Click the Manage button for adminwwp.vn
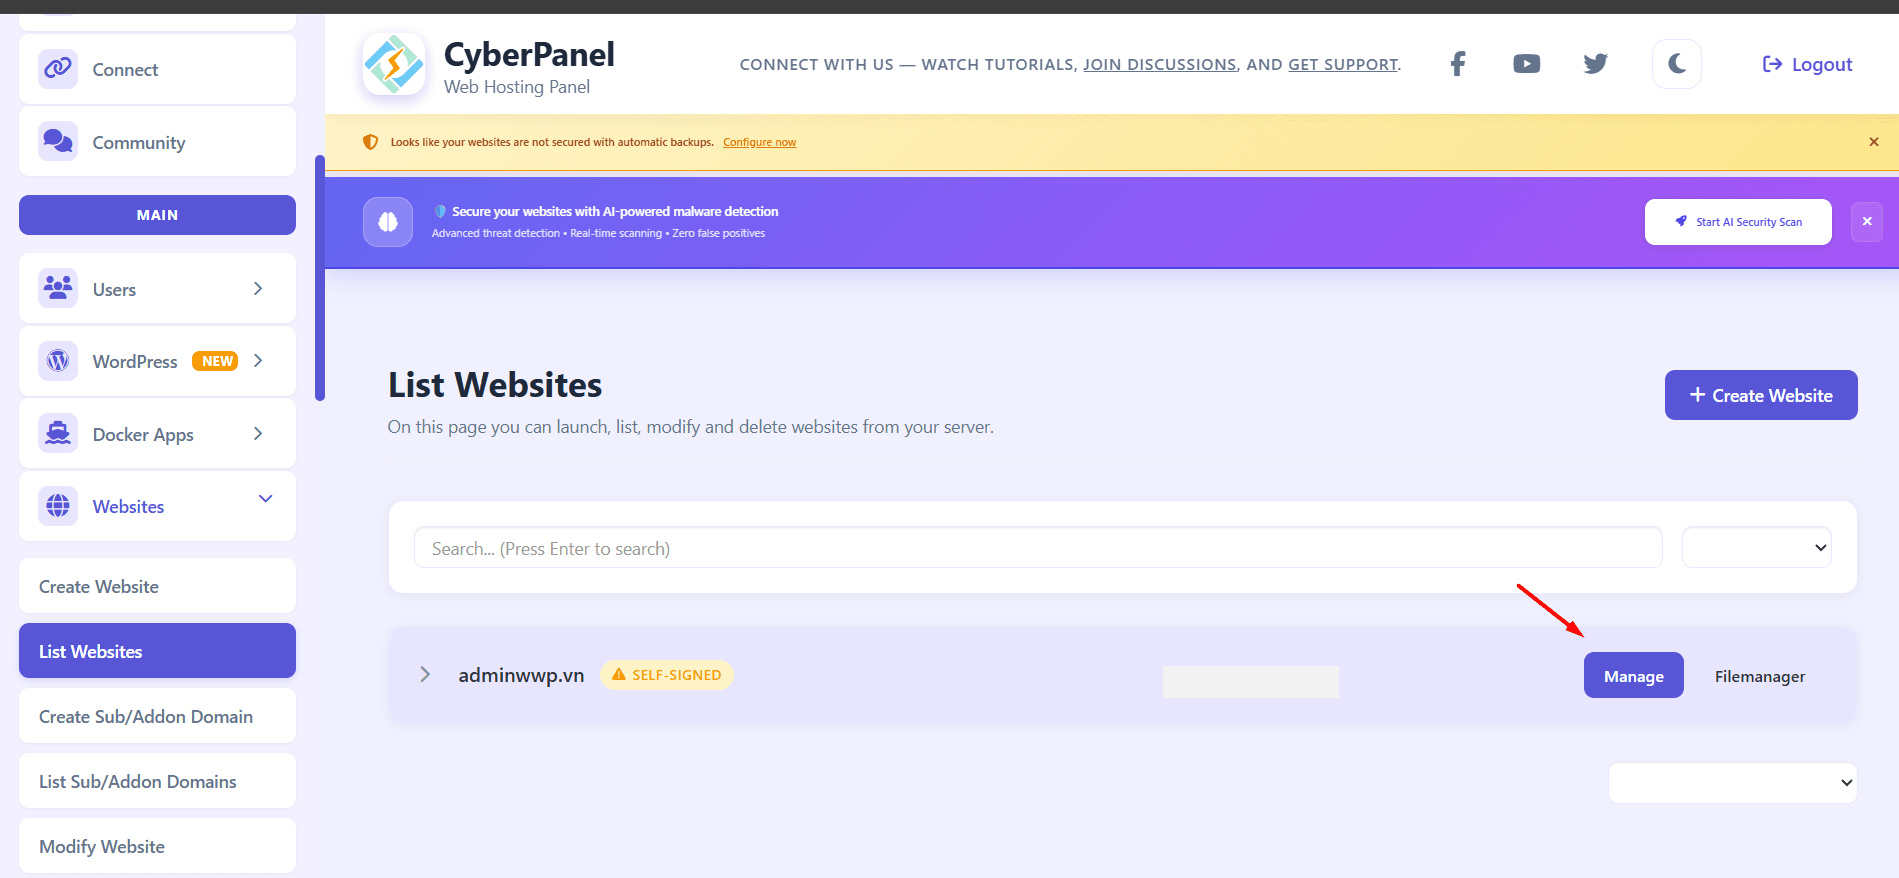 pos(1633,676)
